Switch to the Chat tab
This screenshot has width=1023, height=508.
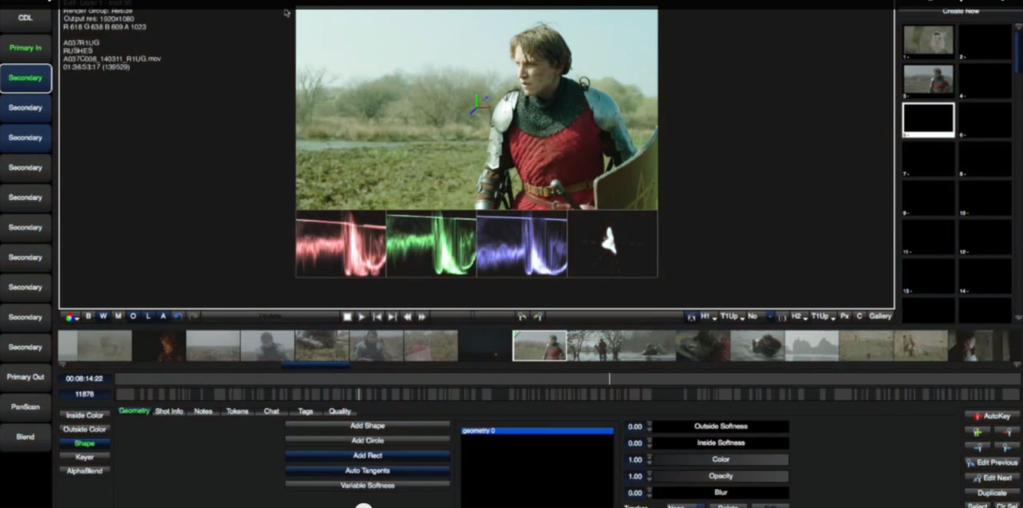pos(271,411)
